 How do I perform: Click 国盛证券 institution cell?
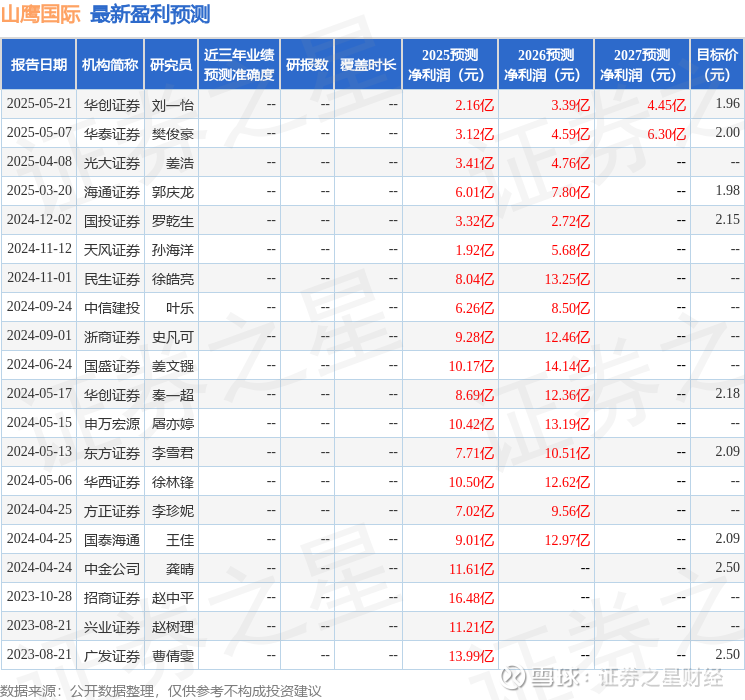[x=112, y=366]
